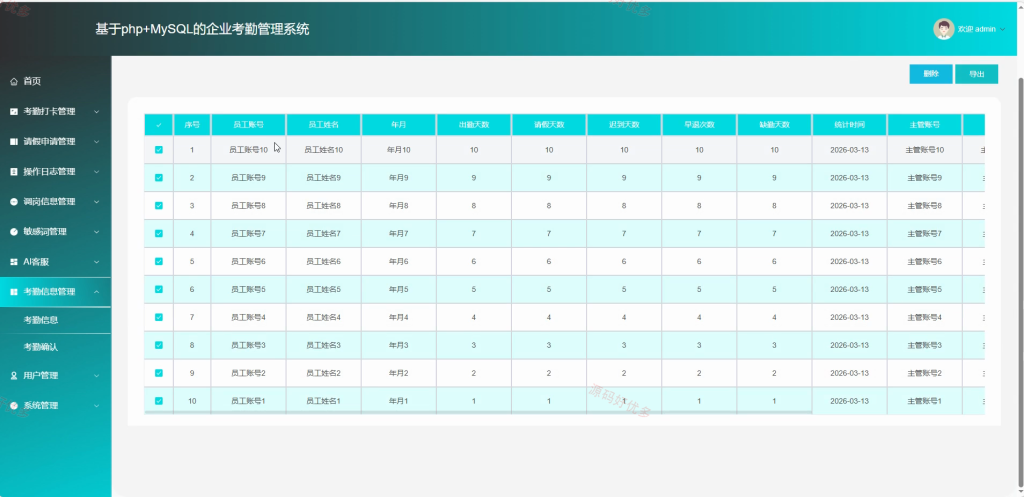
Task: Uncheck the checkbox for row 员工账号10
Action: [x=159, y=150]
